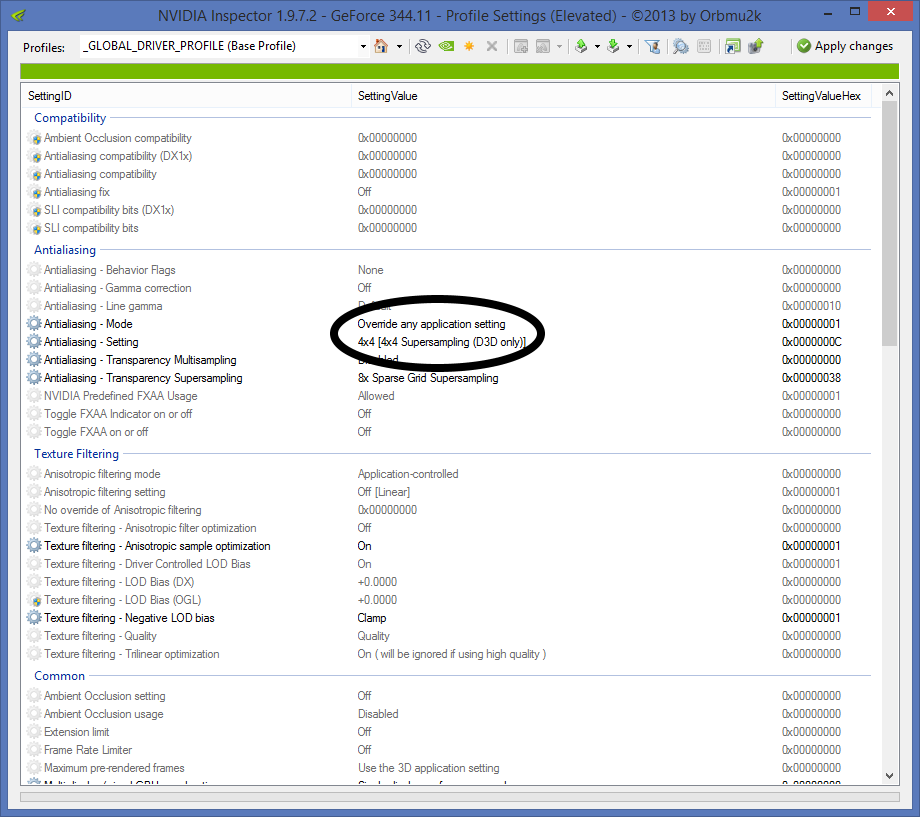The height and width of the screenshot is (817, 920).
Task: Click shield gear icon beside Ambient Occlusion compatibility
Action: click(x=34, y=138)
